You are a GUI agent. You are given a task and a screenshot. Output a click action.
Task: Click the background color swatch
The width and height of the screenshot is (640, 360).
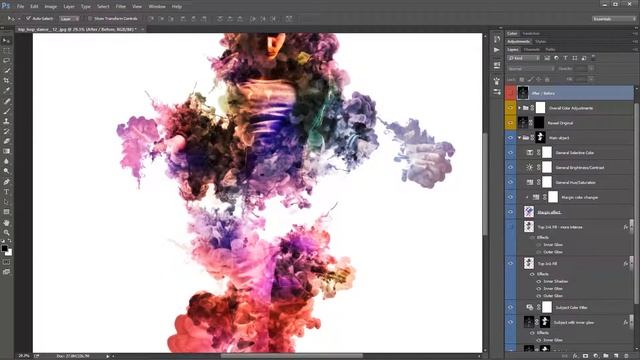click(9, 252)
